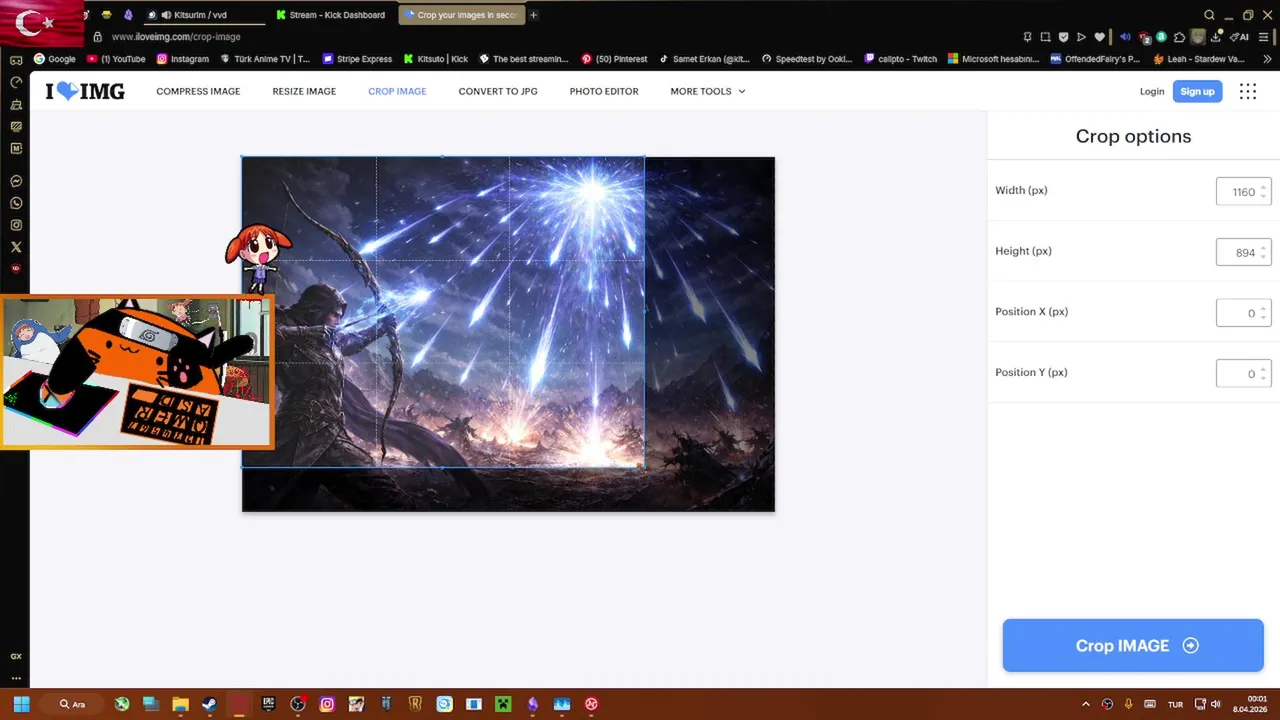Click the Crop IMAGE button label
Image resolution: width=1280 pixels, height=720 pixels.
coord(1122,646)
